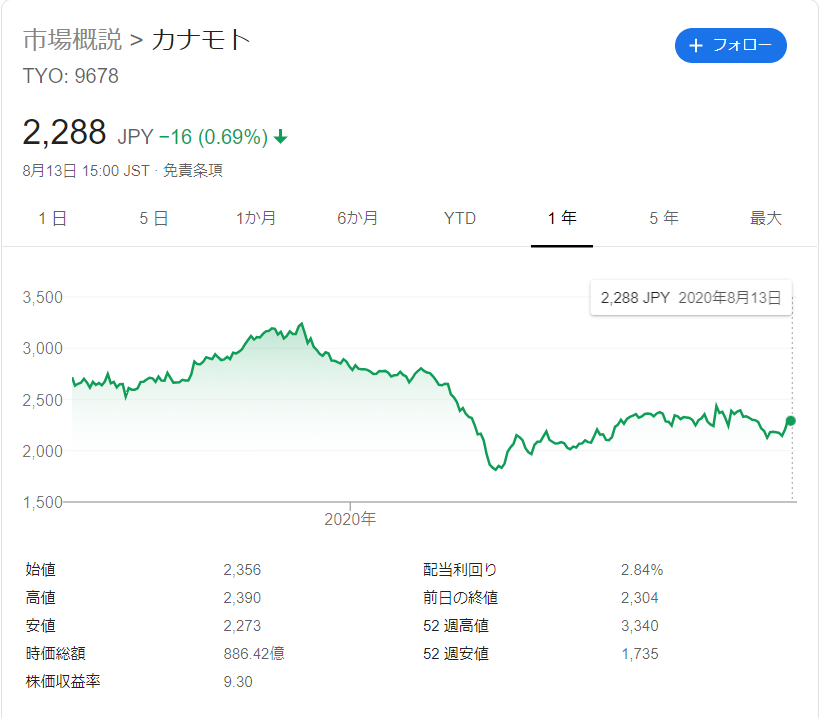Click the カナモト company title
Screen dimensions: 824x718
pyautogui.click(x=201, y=40)
